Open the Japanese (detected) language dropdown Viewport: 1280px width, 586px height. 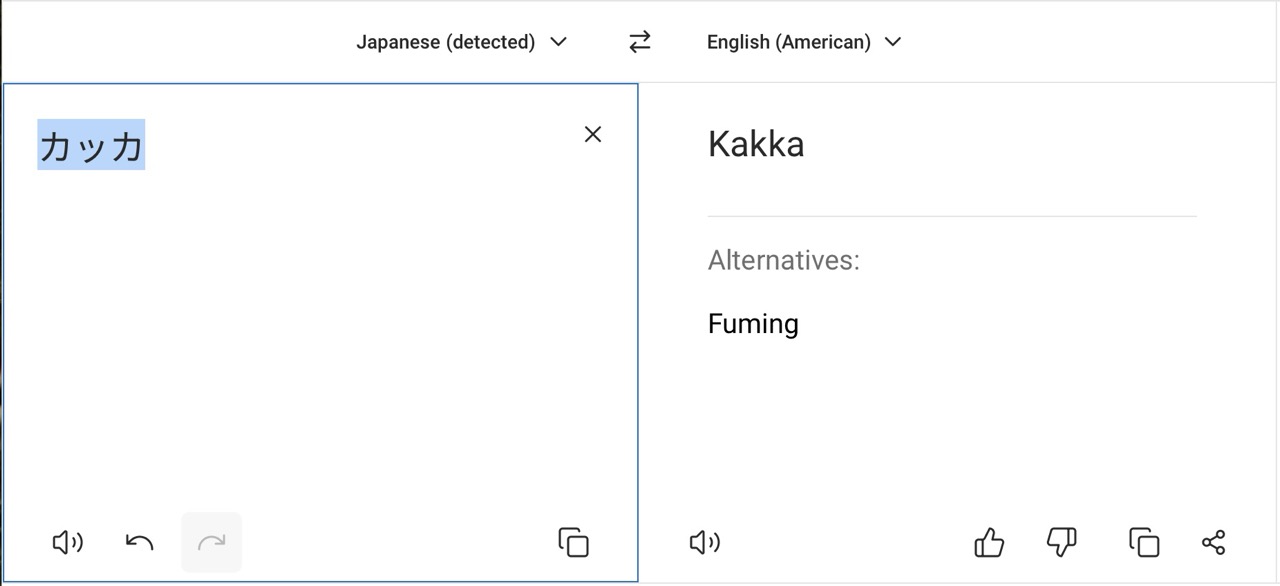pyautogui.click(x=446, y=42)
